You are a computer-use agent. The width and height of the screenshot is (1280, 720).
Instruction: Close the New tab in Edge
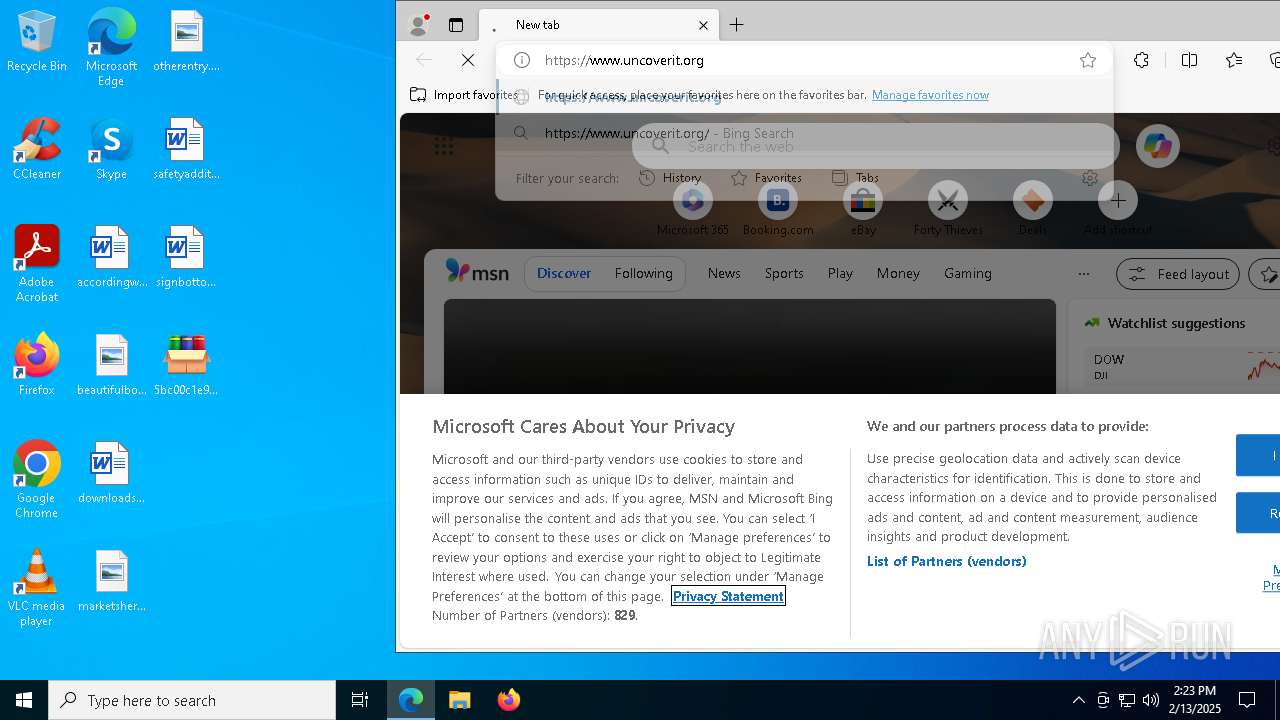(703, 25)
